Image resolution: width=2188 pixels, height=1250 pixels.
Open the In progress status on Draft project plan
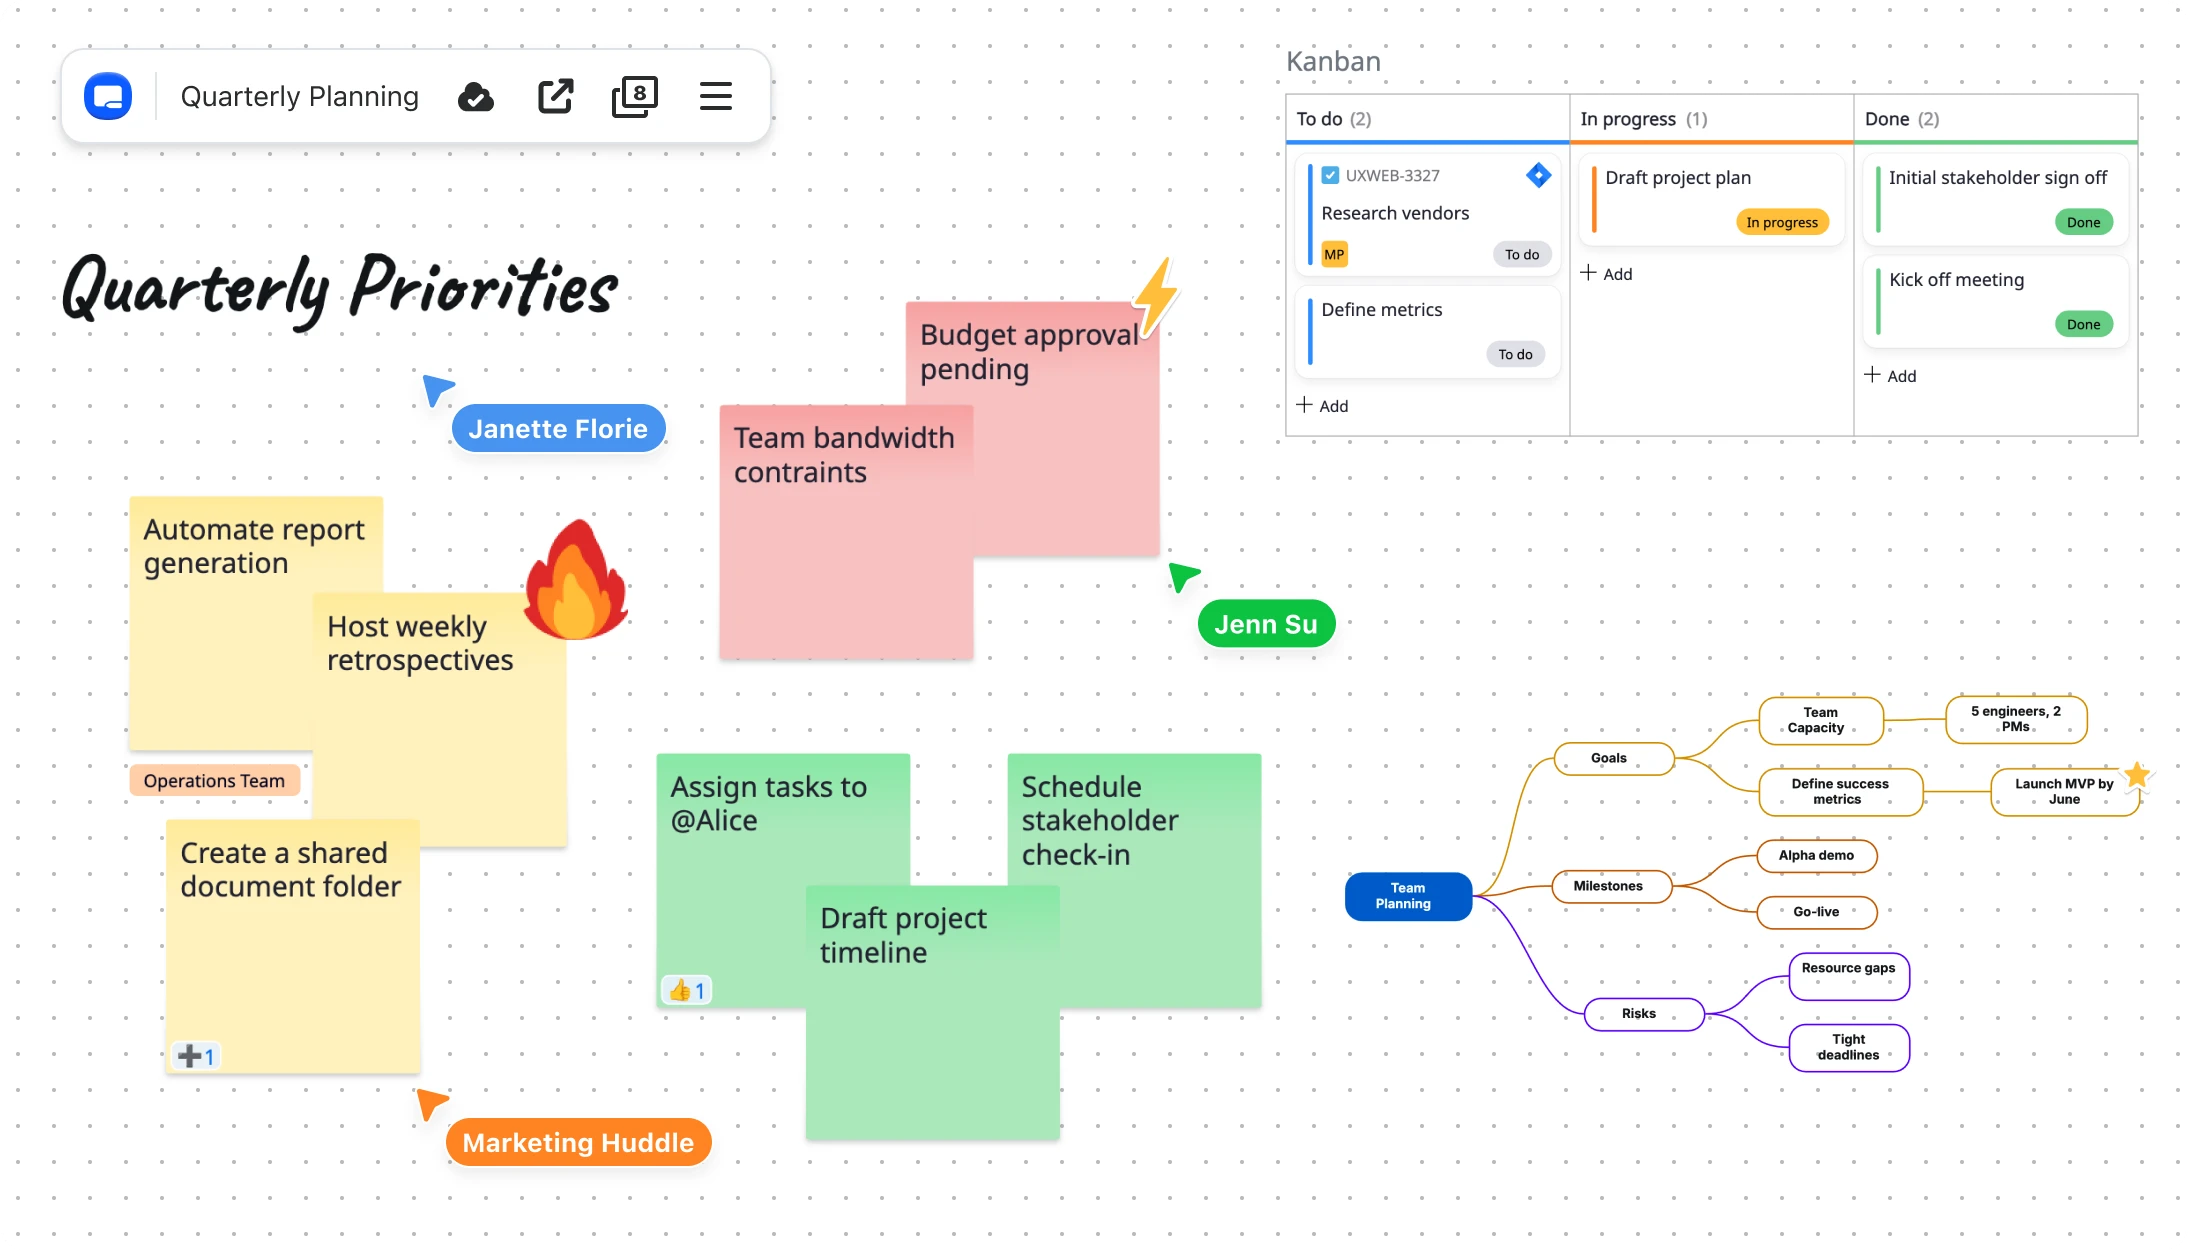[1782, 222]
